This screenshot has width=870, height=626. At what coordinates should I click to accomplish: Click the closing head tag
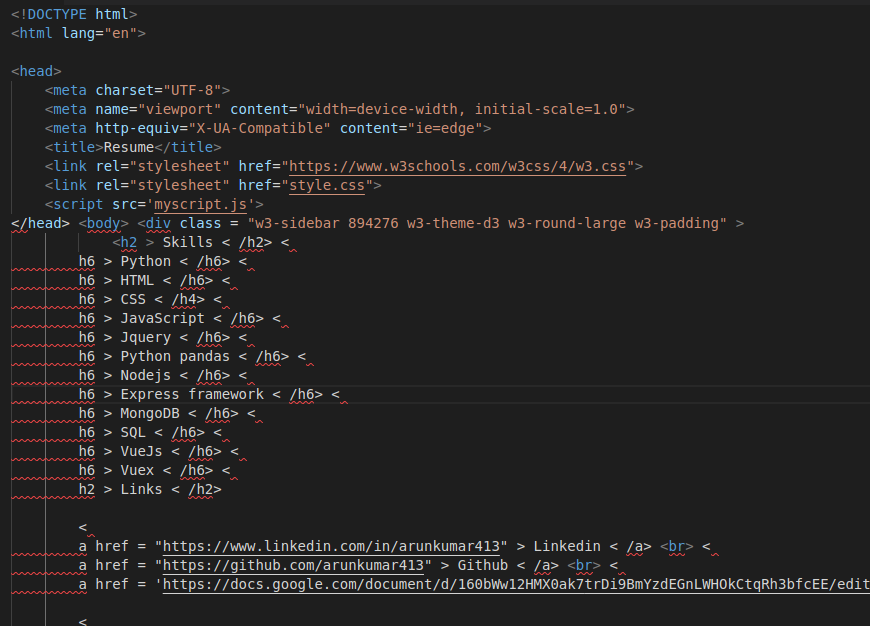click(x=41, y=223)
